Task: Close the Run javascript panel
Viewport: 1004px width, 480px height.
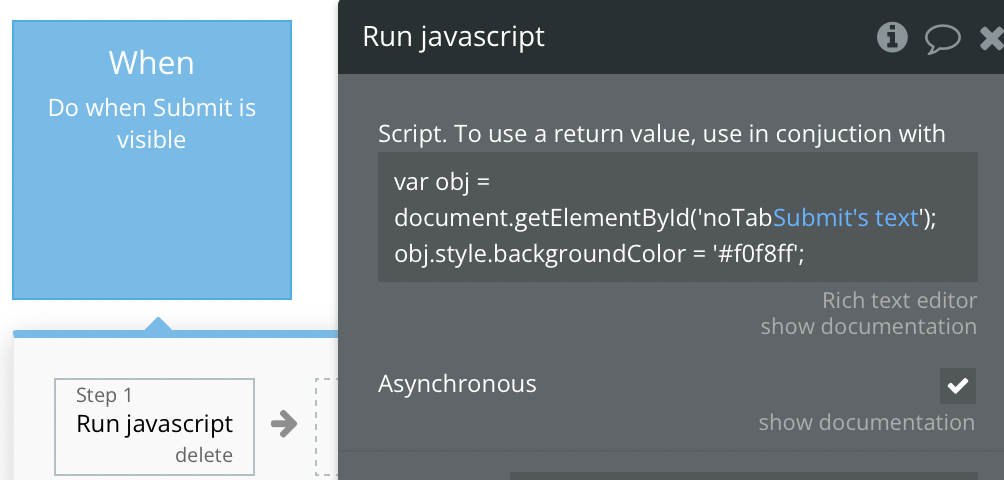Action: click(x=992, y=38)
